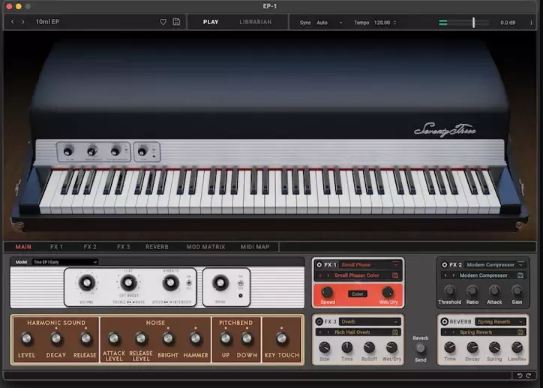Click the redo arrow at bottom right

click(x=528, y=376)
